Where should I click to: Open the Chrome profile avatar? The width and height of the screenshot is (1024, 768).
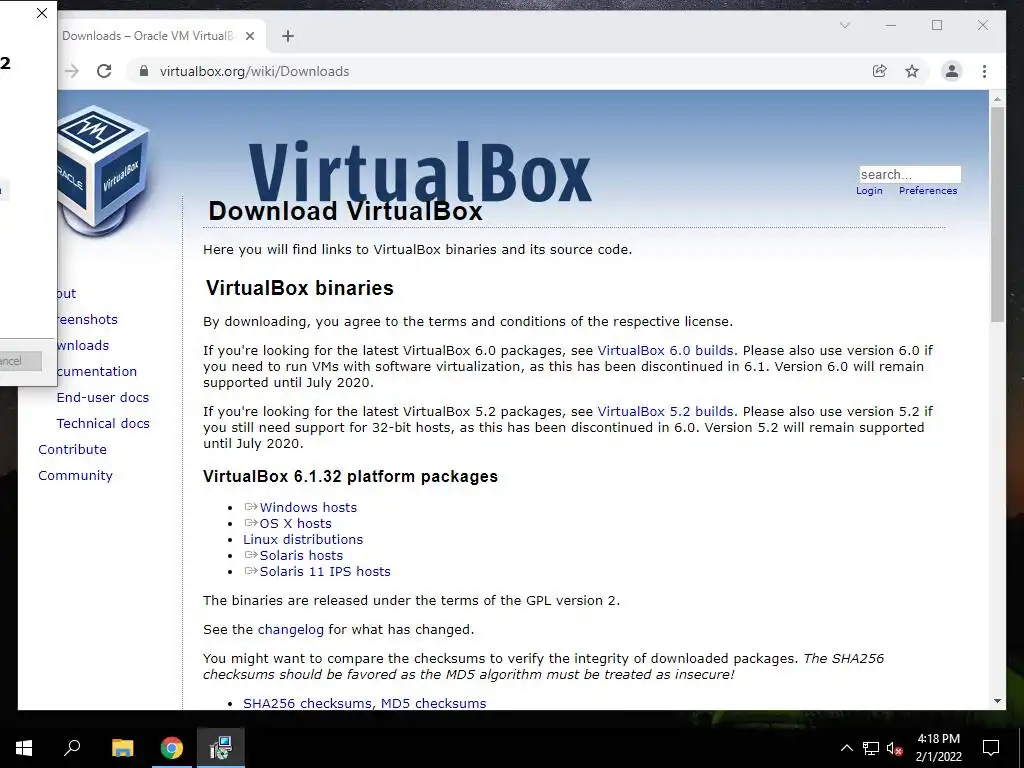pyautogui.click(x=952, y=71)
